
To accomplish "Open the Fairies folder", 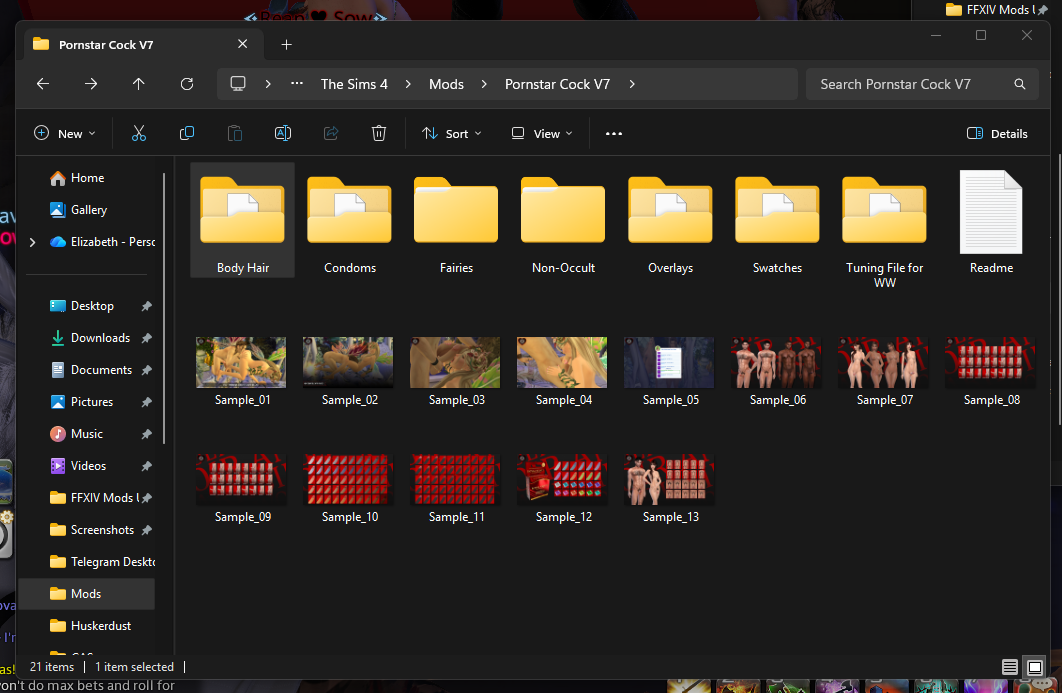I will [x=456, y=220].
